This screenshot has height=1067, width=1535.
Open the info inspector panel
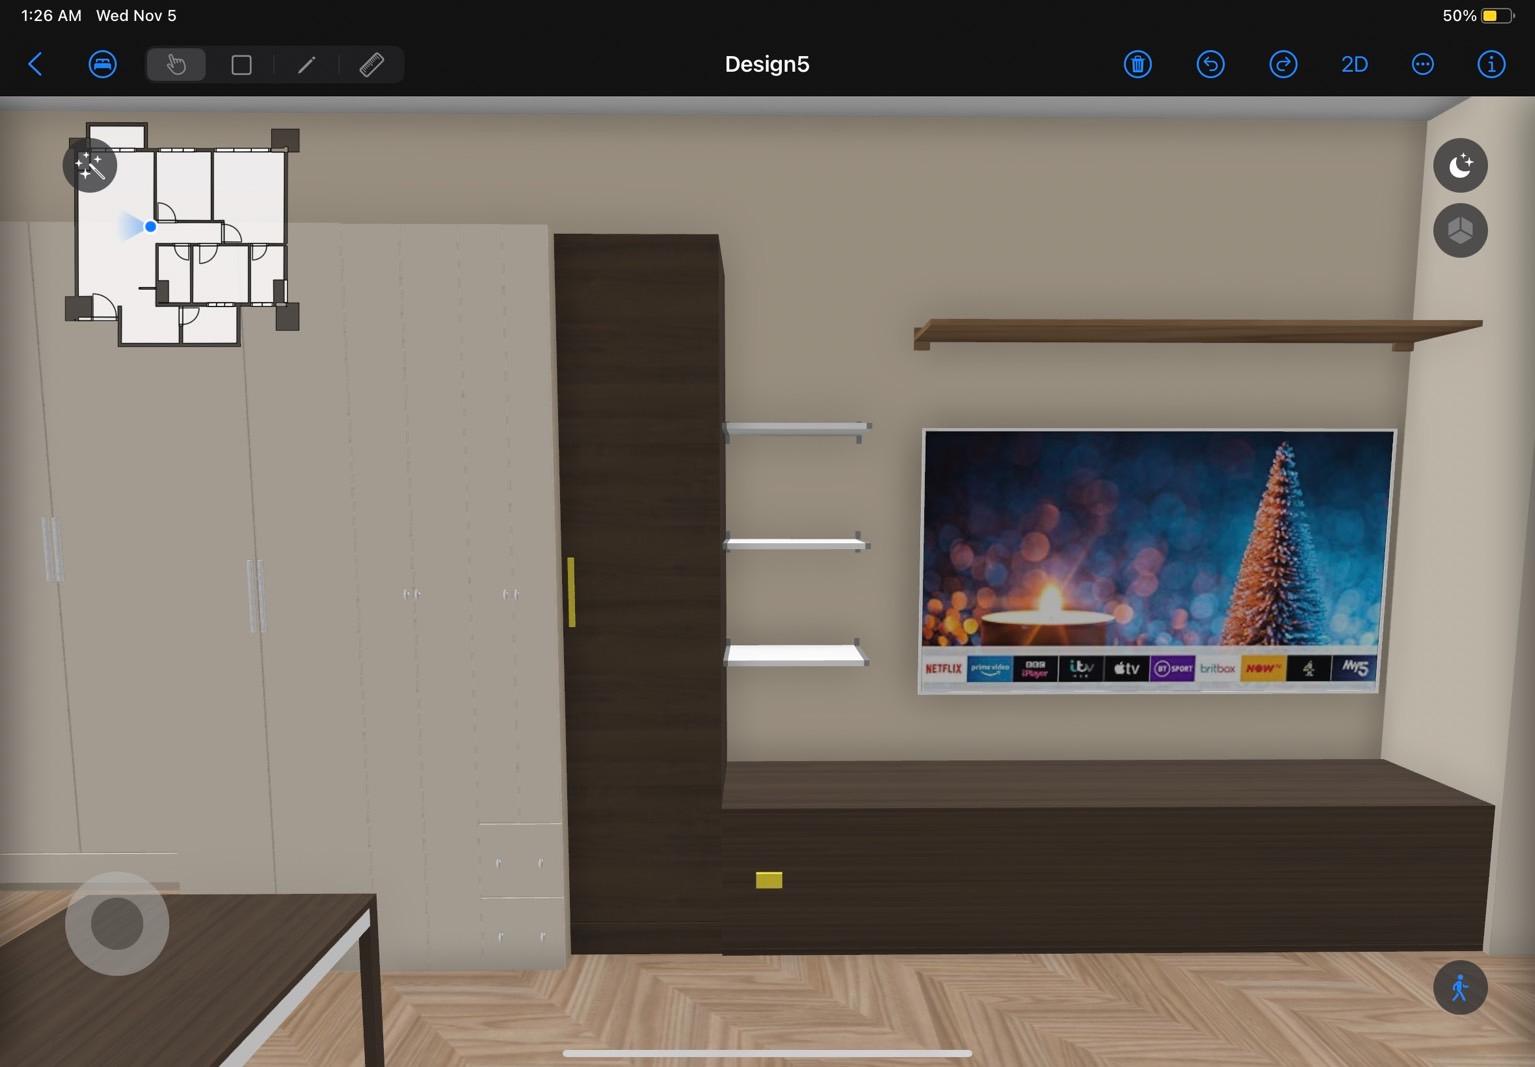(x=1491, y=65)
